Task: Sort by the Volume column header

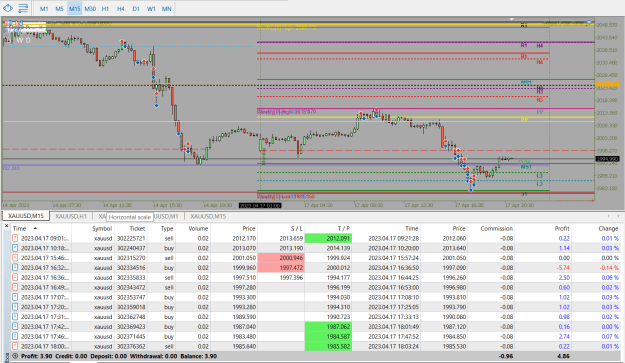Action: tap(198, 228)
